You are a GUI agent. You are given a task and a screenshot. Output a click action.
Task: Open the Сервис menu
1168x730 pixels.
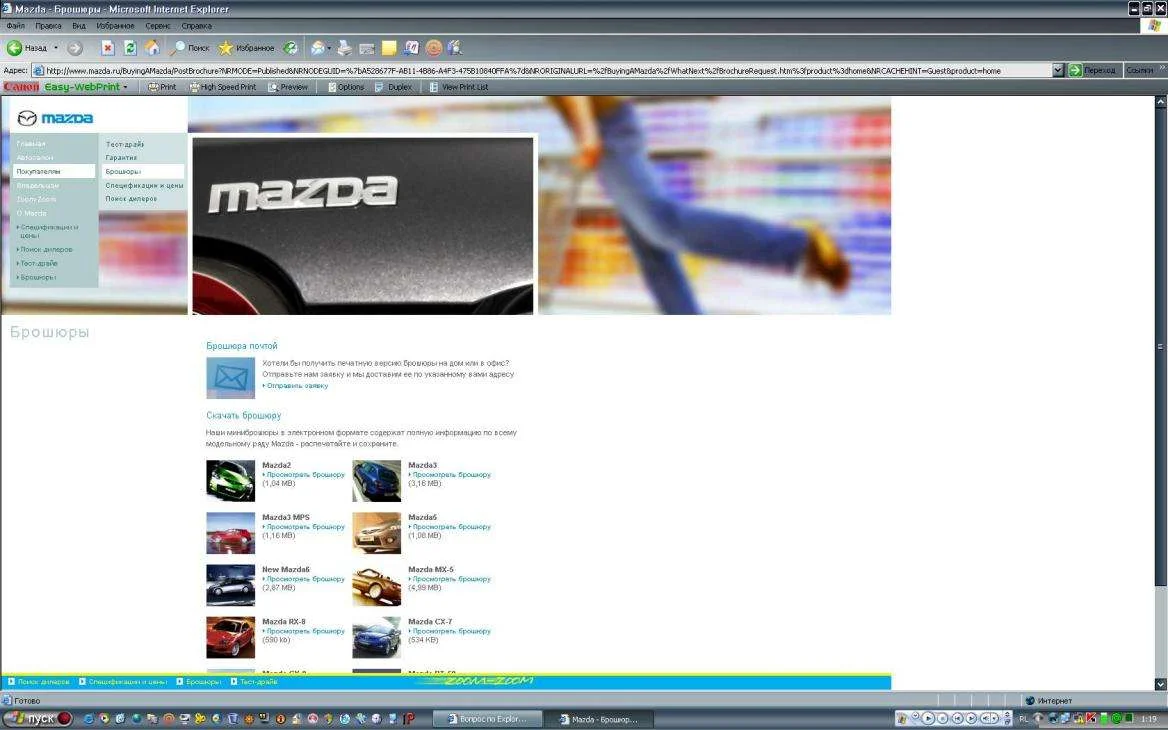coord(158,25)
